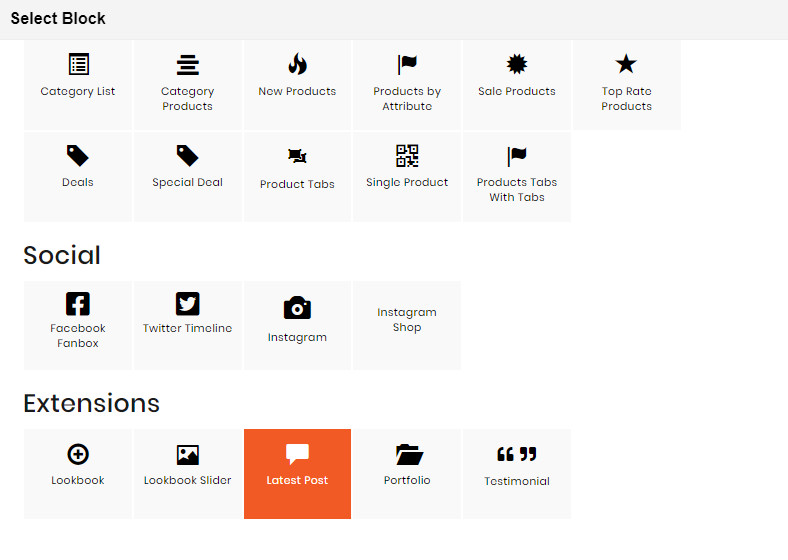Click the Top Rate Products label
Viewport: 788px width, 560px height.
pos(626,99)
